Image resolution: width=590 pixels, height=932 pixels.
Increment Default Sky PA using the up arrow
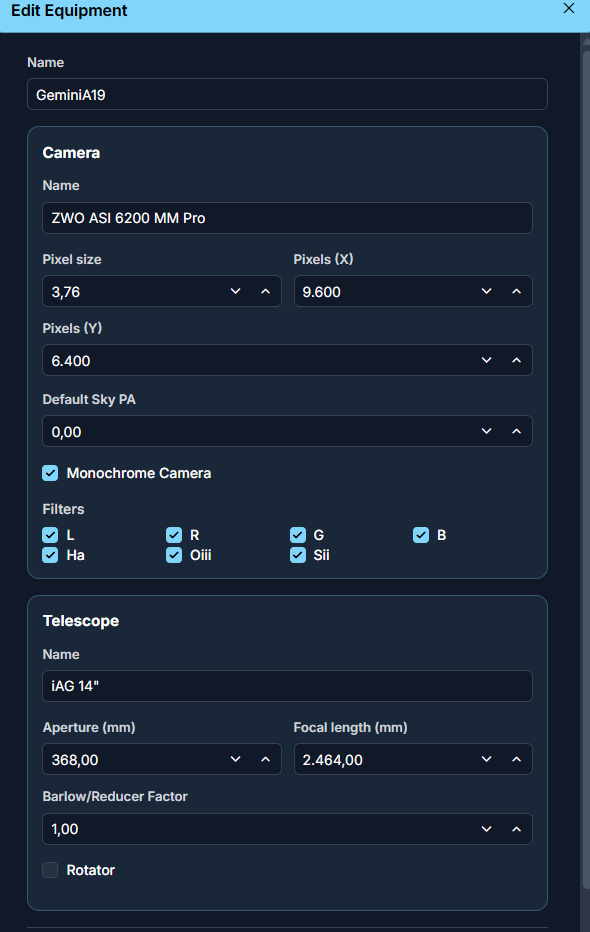[517, 431]
